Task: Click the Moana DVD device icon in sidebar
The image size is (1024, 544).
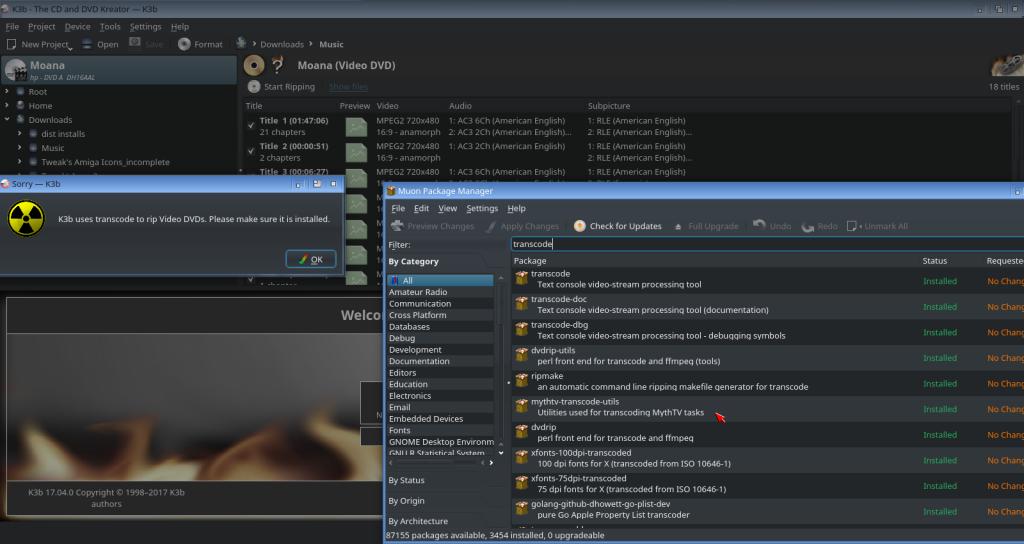Action: [x=16, y=70]
